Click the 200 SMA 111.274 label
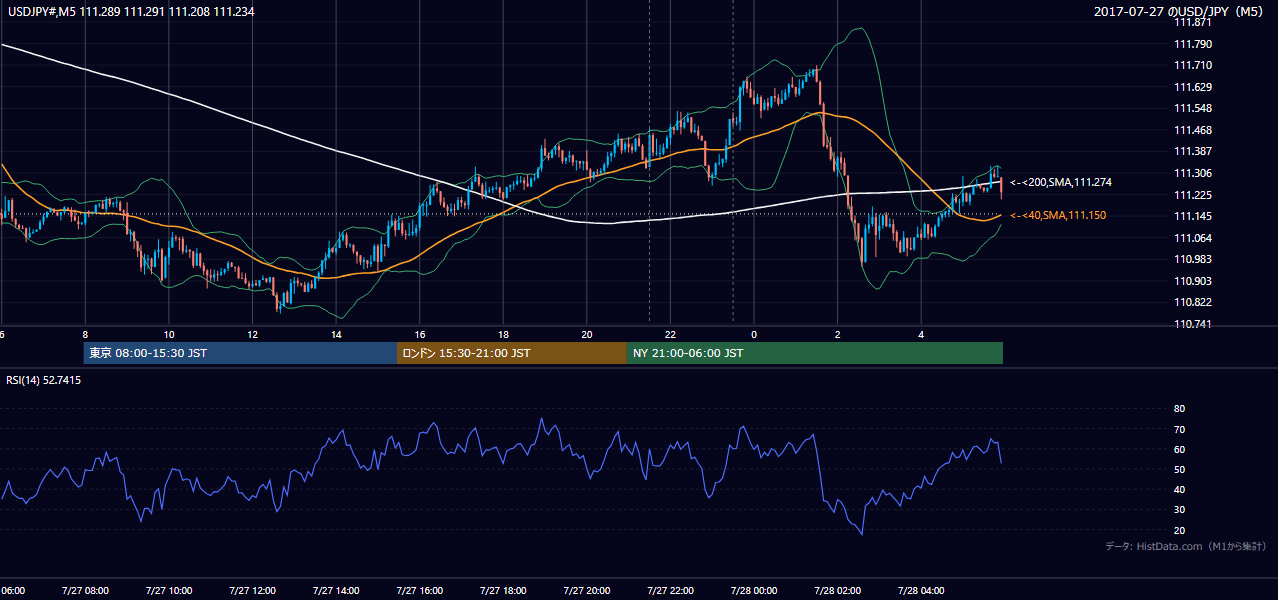This screenshot has height=600, width=1278. click(1061, 183)
